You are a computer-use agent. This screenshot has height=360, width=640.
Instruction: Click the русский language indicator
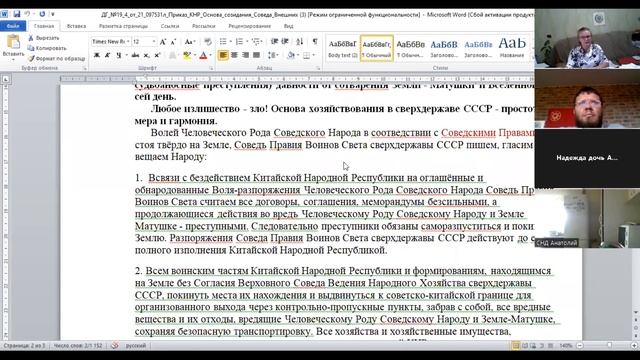pyautogui.click(x=136, y=346)
